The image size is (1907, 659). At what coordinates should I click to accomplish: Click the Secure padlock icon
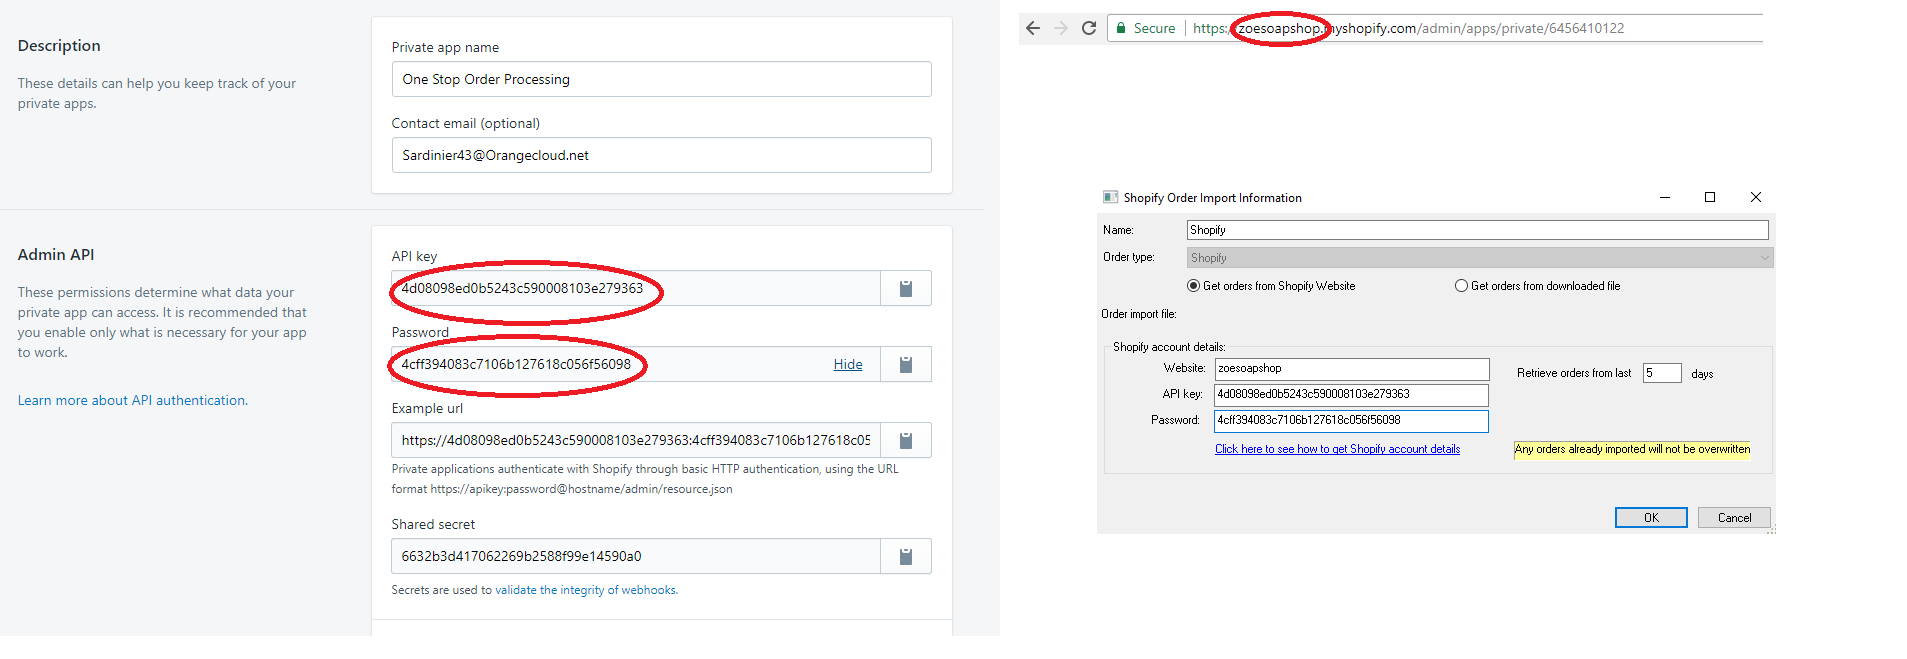pos(1122,28)
